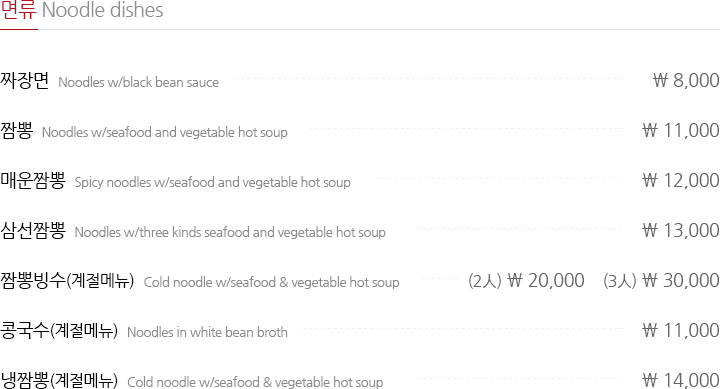Click the (3人) ₩ 30,000 price

coord(661,281)
